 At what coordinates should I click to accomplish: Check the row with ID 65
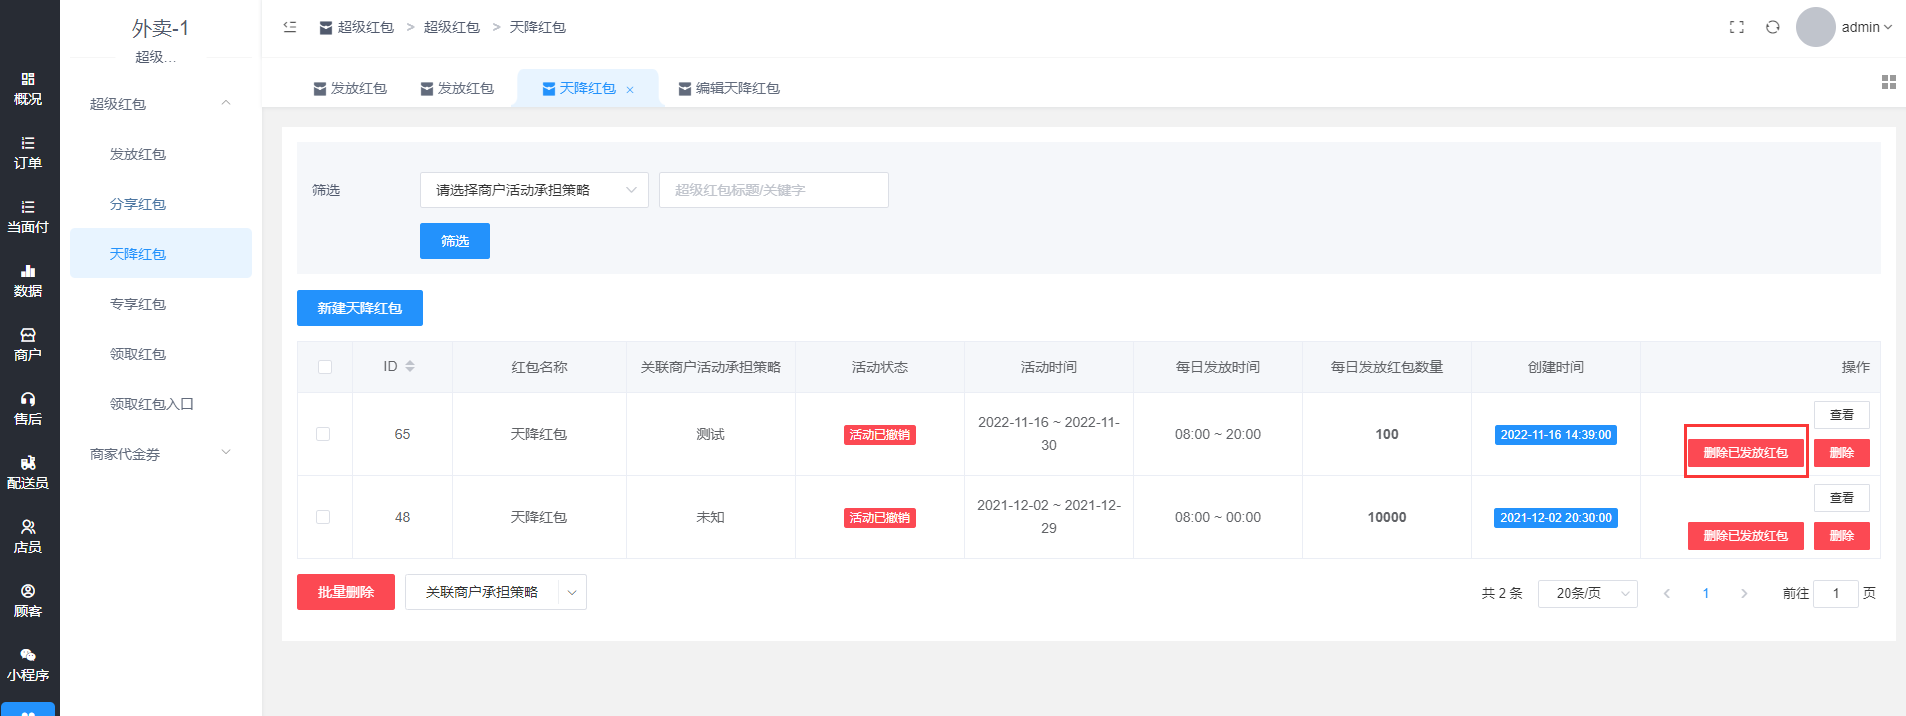(x=323, y=434)
